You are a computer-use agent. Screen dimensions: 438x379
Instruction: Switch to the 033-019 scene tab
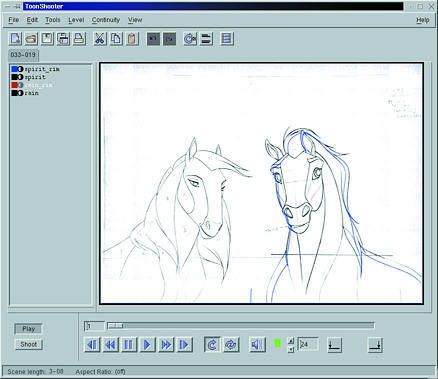(x=23, y=55)
